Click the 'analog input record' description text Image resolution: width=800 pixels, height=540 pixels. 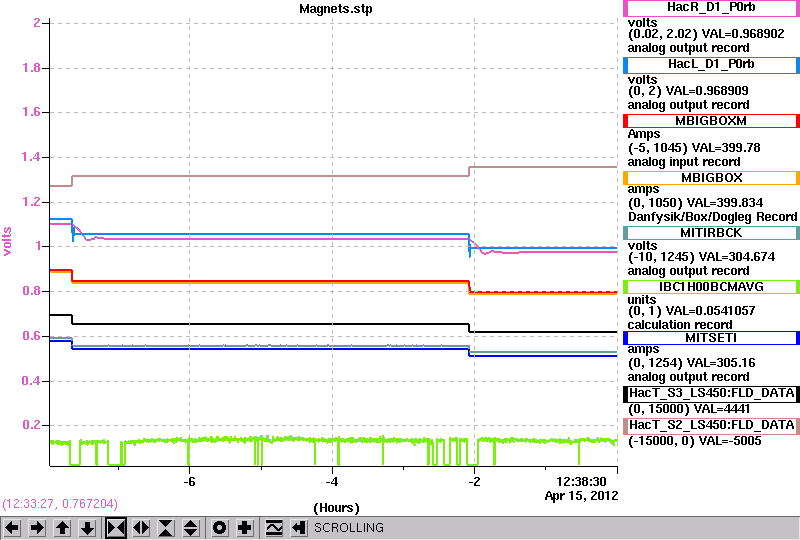tap(684, 162)
